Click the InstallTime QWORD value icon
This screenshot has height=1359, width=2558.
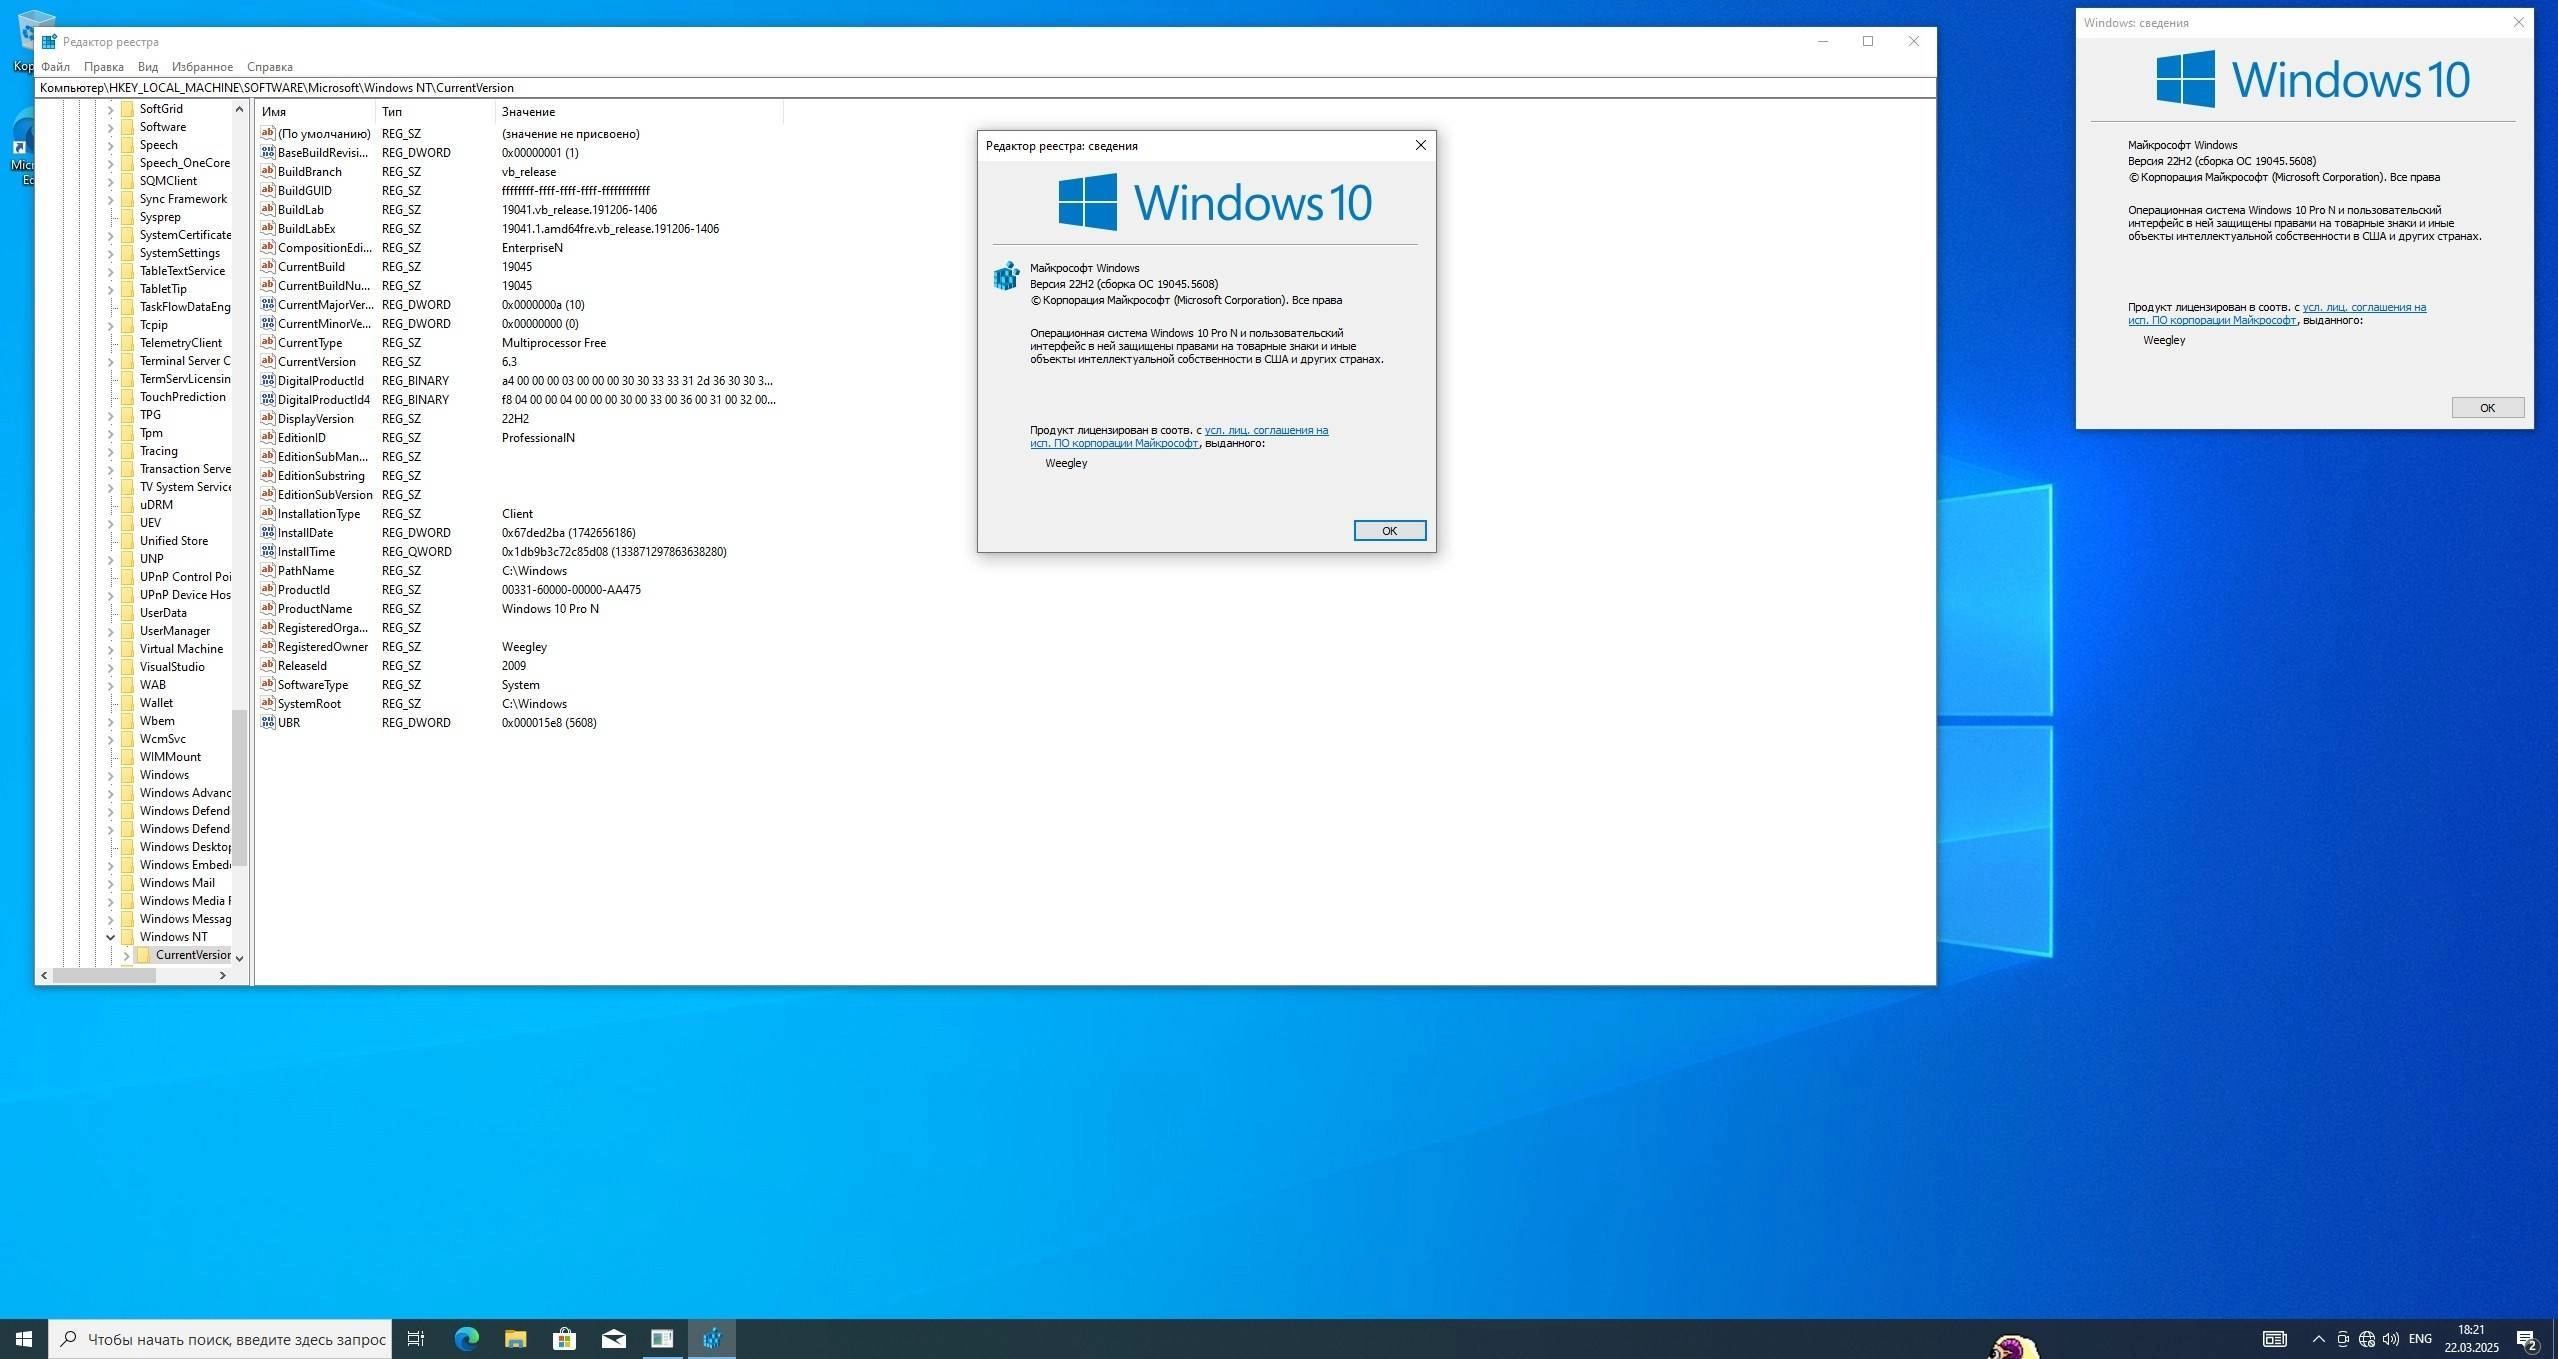coord(267,551)
